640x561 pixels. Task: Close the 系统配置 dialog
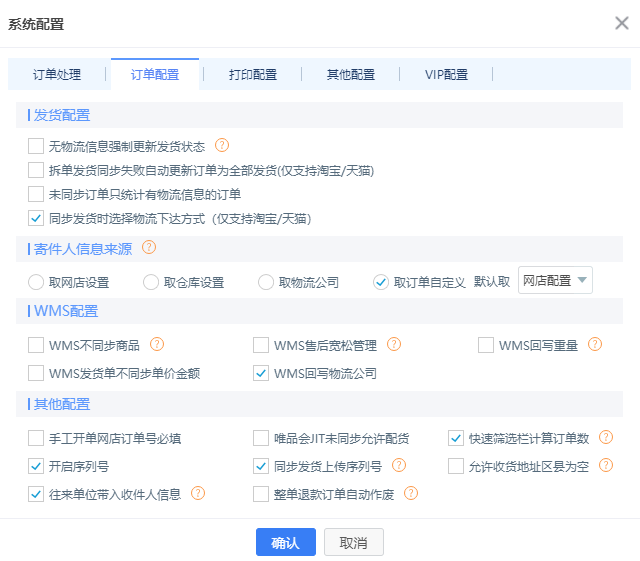point(622,23)
